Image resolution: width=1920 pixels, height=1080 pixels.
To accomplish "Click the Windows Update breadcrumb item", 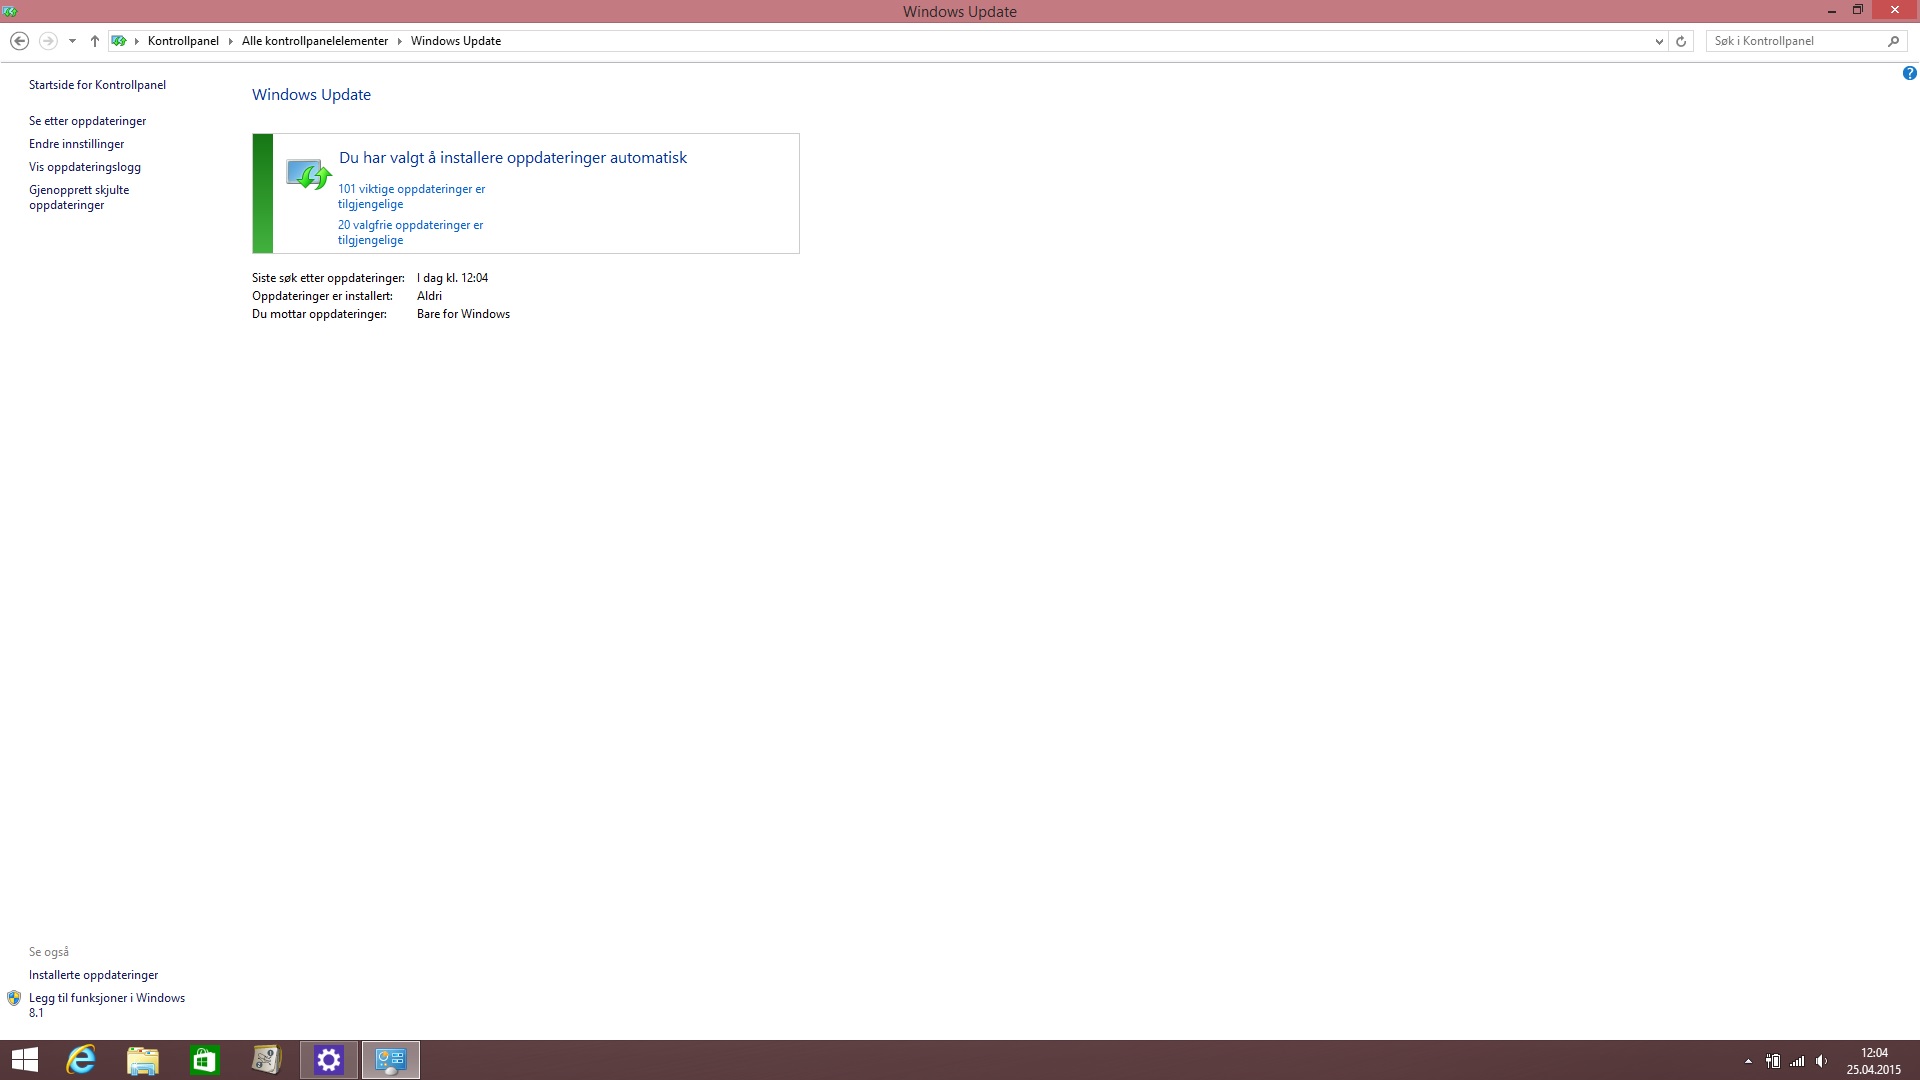I will pos(456,41).
